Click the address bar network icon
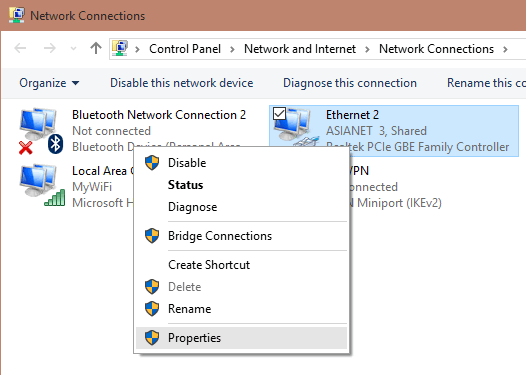 pos(120,48)
